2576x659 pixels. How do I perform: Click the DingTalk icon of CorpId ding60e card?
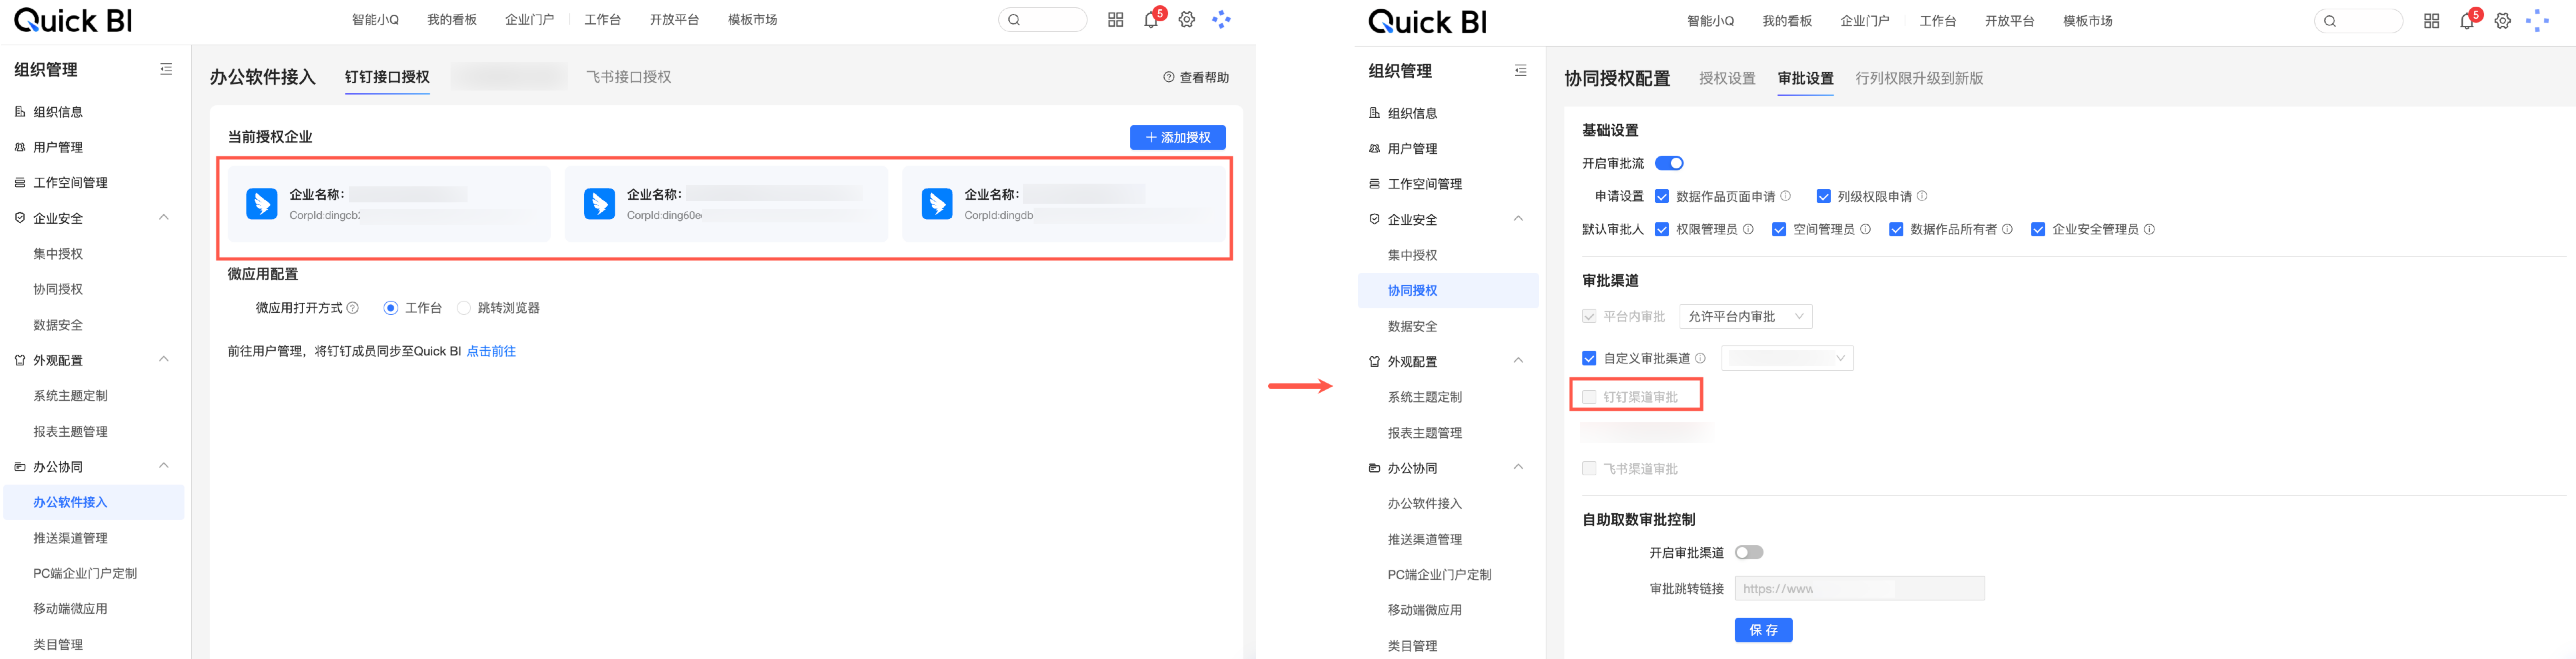point(599,204)
